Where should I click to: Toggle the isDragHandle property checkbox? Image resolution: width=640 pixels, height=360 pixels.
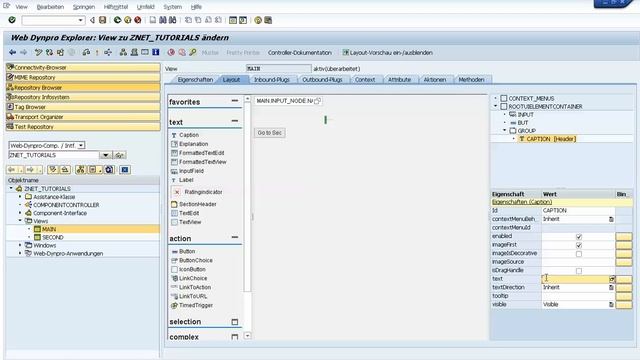(579, 271)
